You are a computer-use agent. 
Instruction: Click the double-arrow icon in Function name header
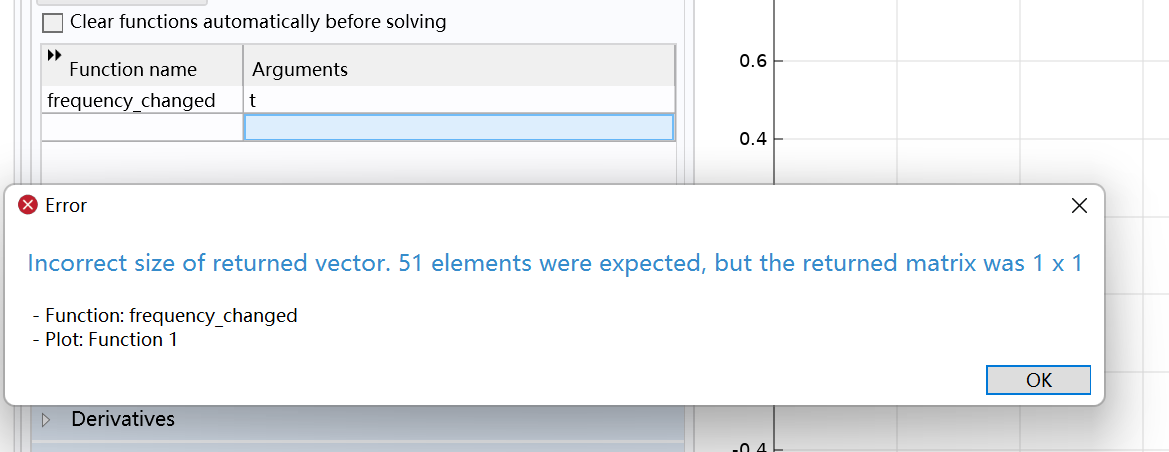(x=54, y=54)
